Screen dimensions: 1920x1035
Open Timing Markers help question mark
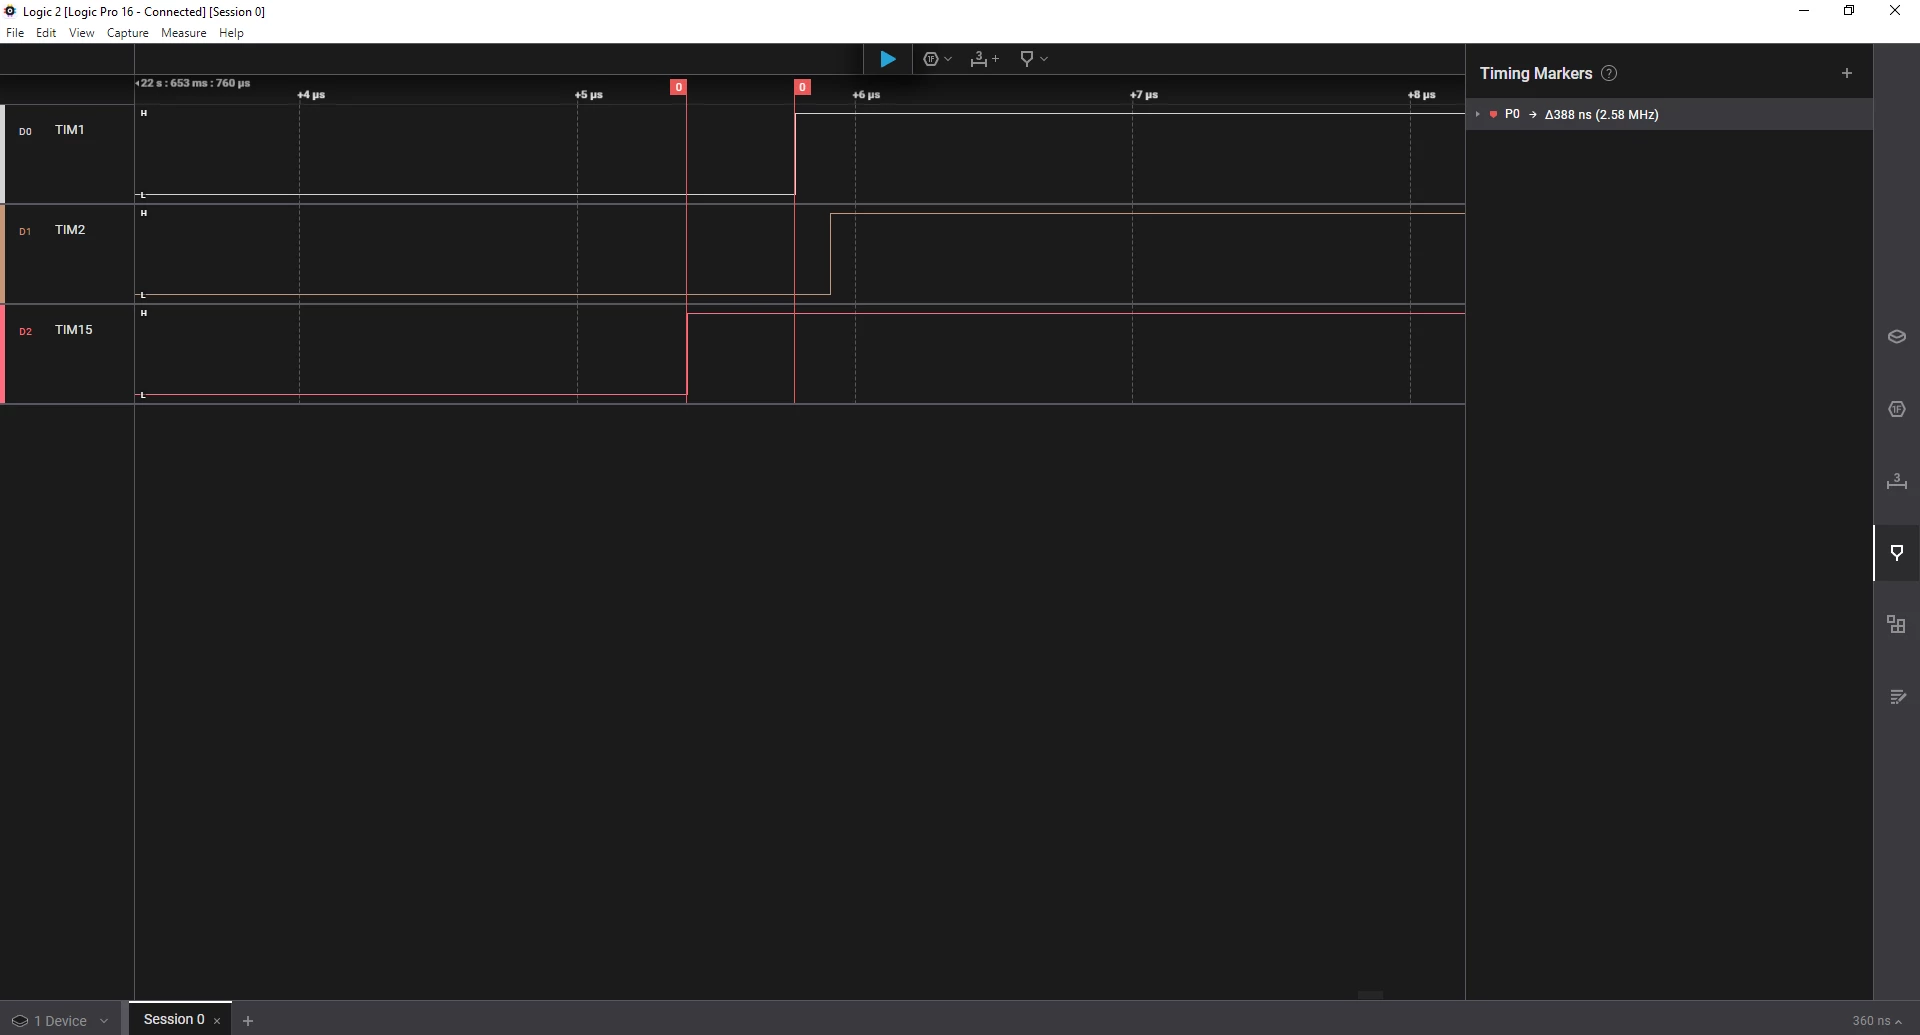point(1609,73)
